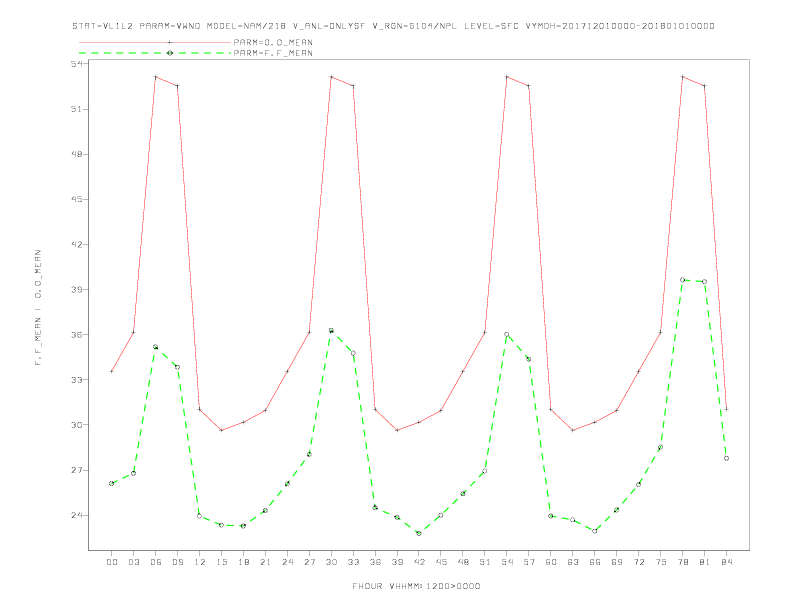Screen dimensions: 792x612
Task: Click the green F.F_MEAN circle at hour 66
Action: pyautogui.click(x=595, y=531)
